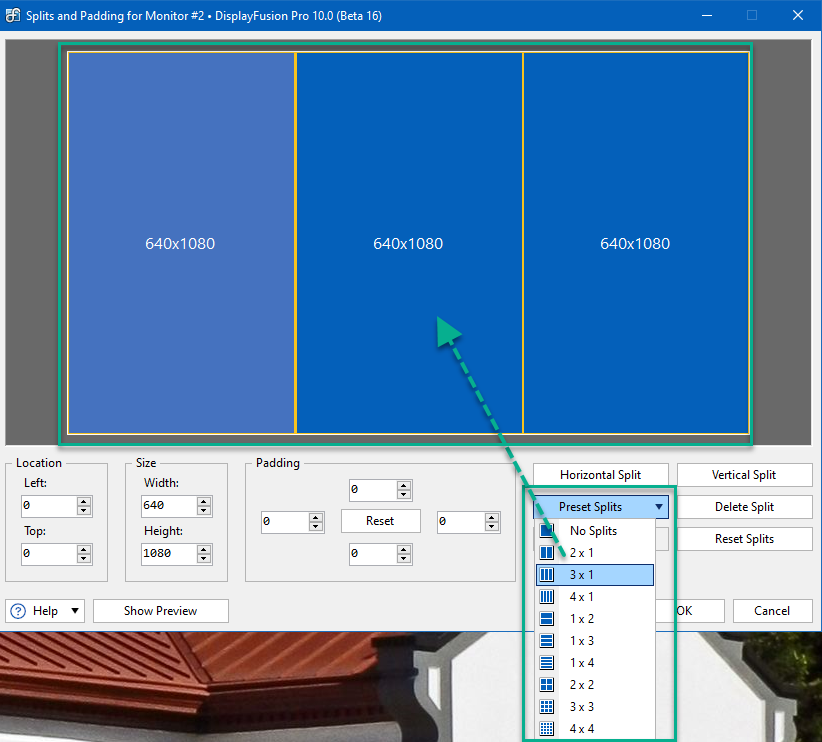This screenshot has height=742, width=822.
Task: Click the right Padding input field
Action: click(x=461, y=522)
